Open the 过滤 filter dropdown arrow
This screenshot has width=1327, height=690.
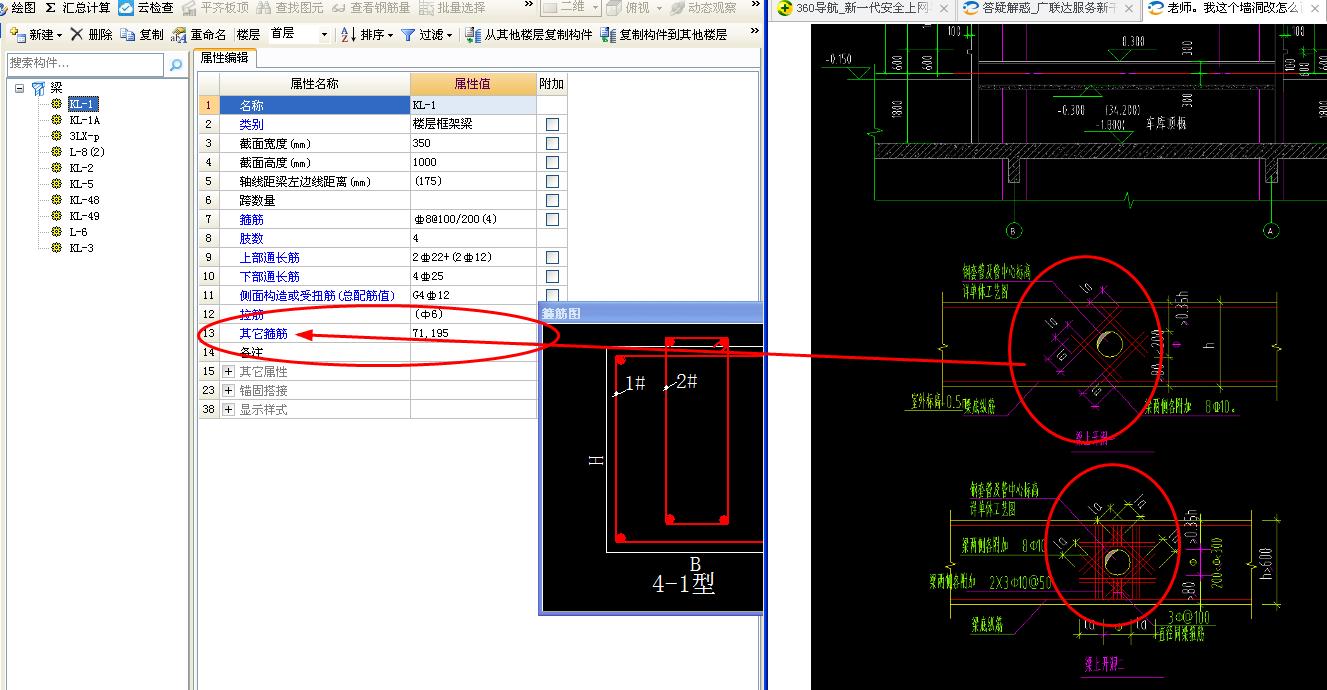pyautogui.click(x=449, y=35)
